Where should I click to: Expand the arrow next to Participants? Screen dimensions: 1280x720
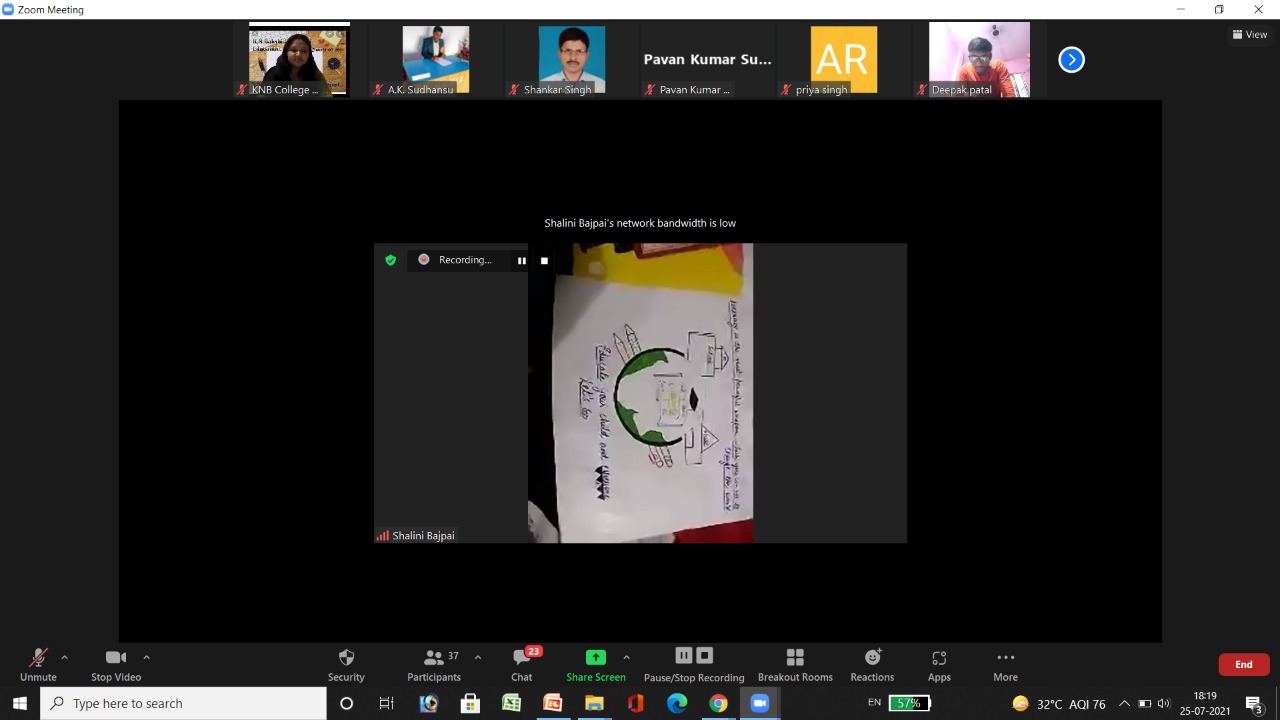point(478,657)
